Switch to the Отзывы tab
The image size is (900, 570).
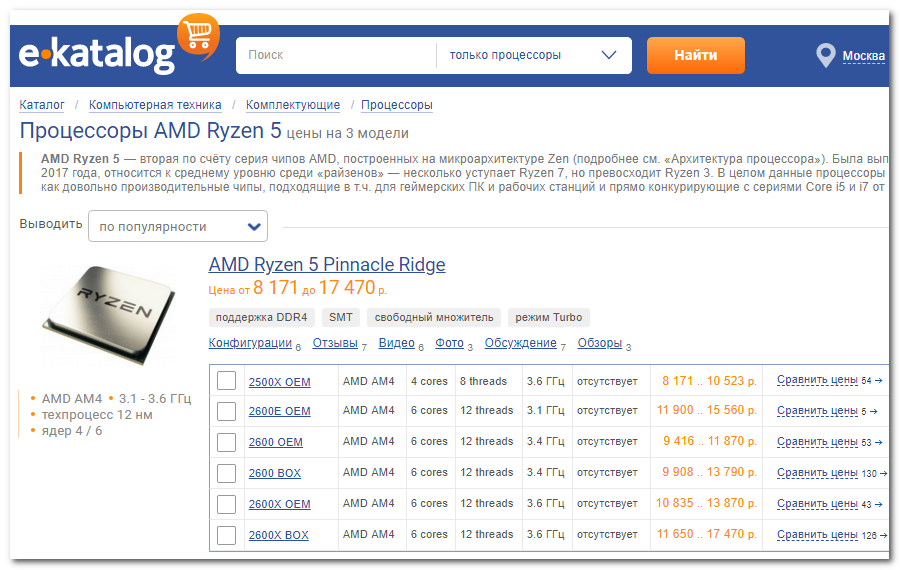[x=335, y=343]
